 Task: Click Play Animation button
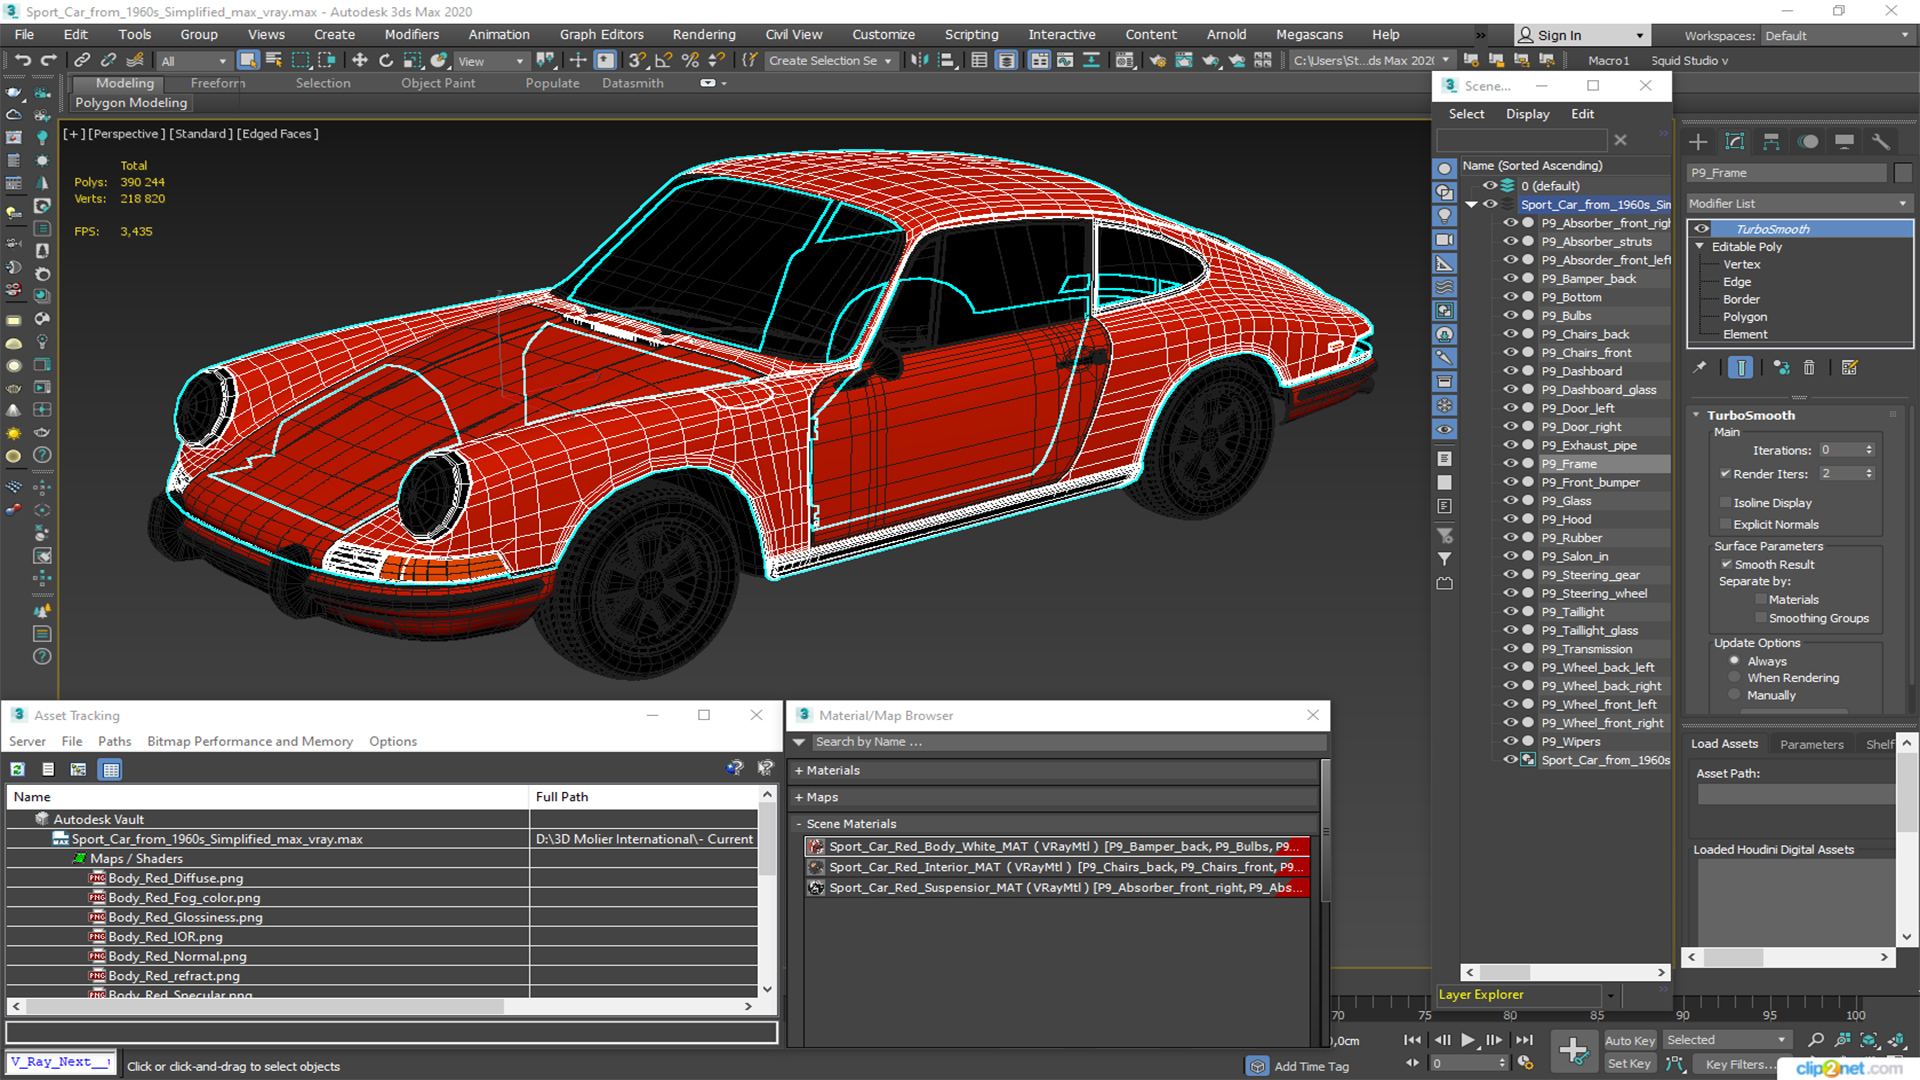pos(1468,1040)
